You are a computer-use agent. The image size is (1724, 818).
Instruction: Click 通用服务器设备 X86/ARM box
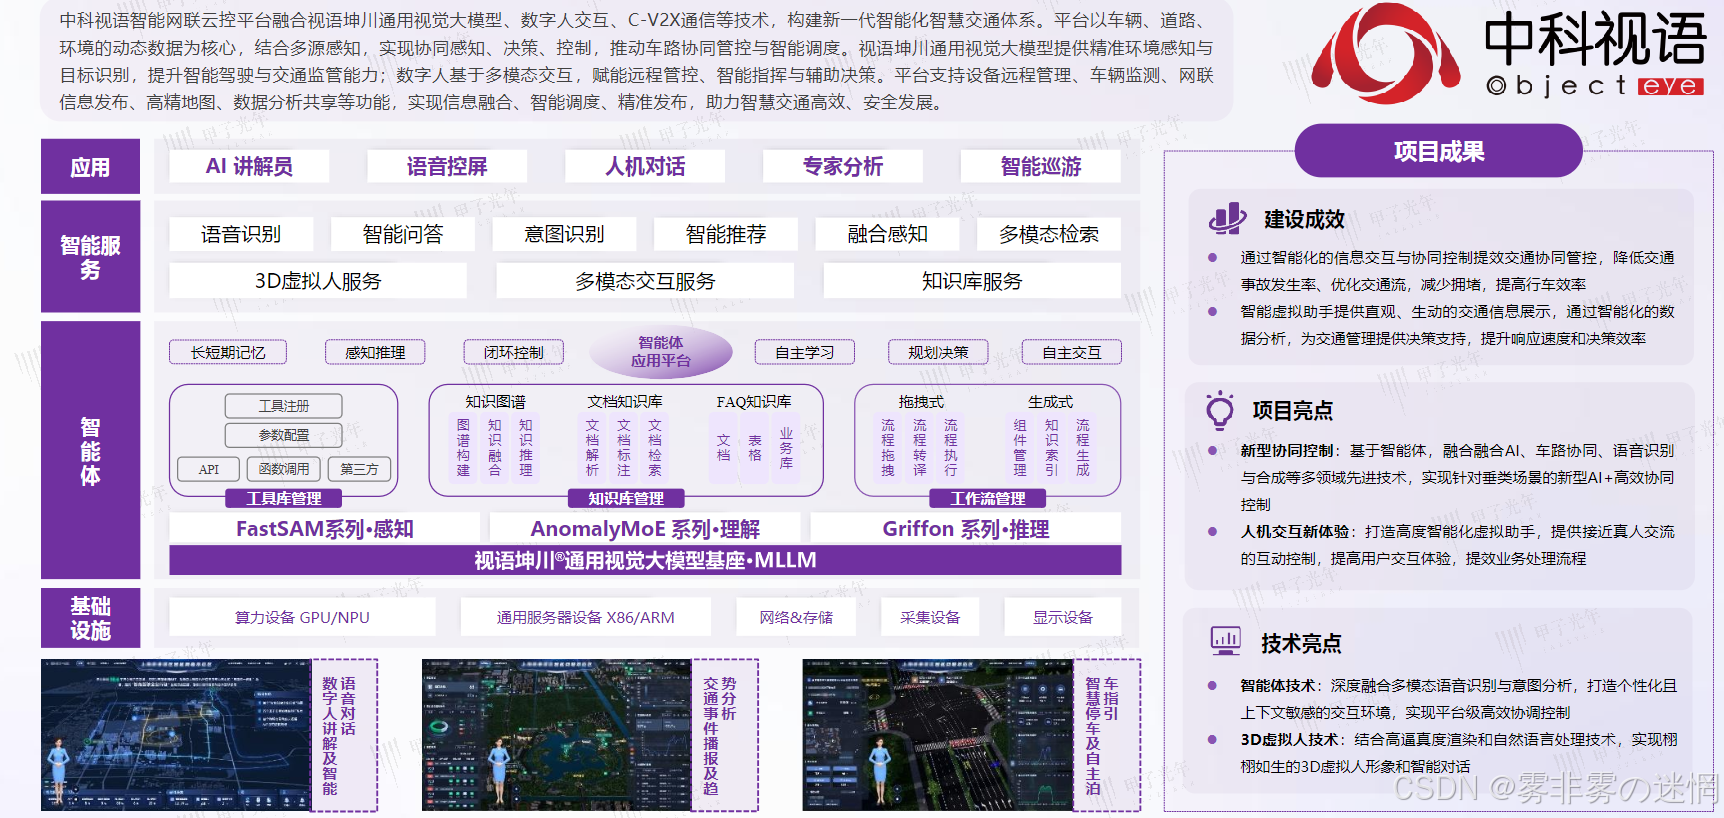[586, 617]
